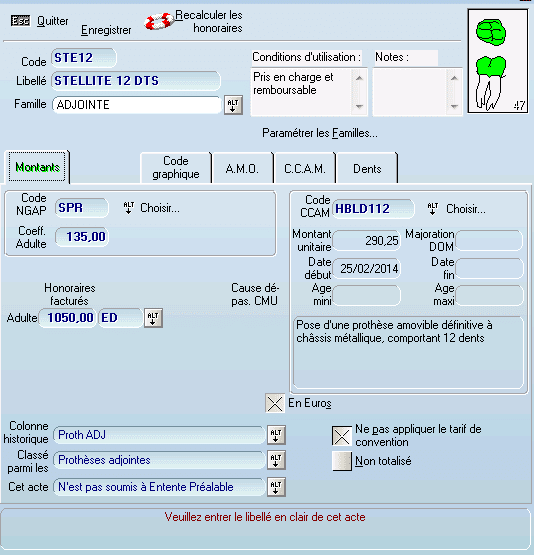Click the lifebuoy Recalculer icon

[159, 22]
